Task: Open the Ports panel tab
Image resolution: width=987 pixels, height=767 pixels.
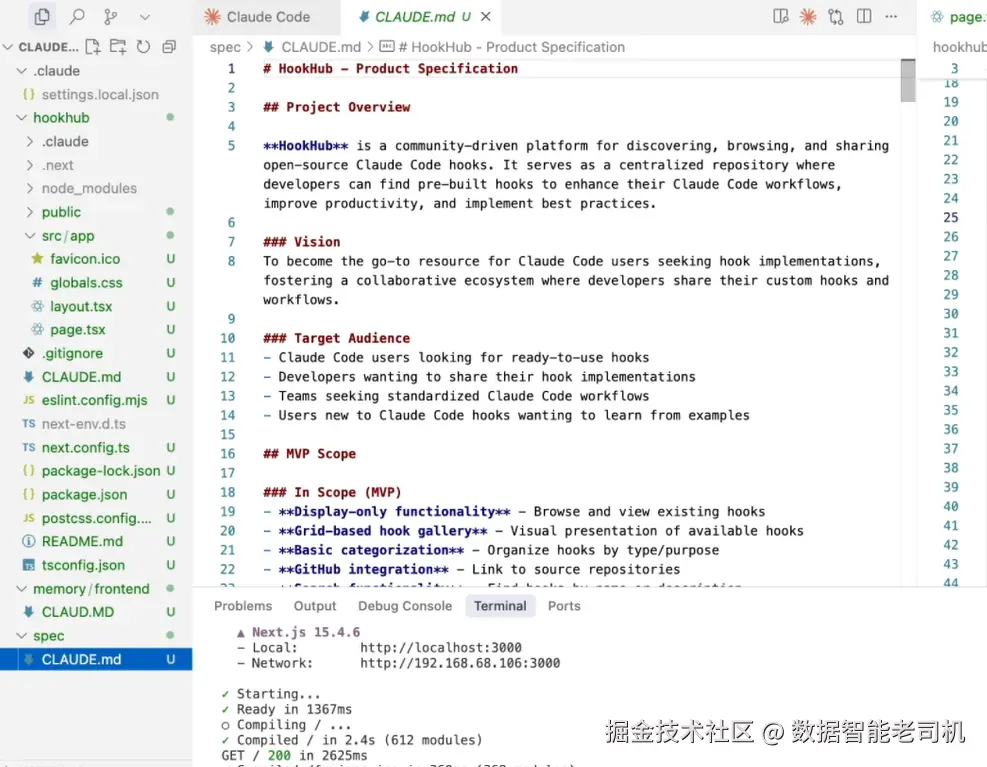Action: [x=564, y=606]
